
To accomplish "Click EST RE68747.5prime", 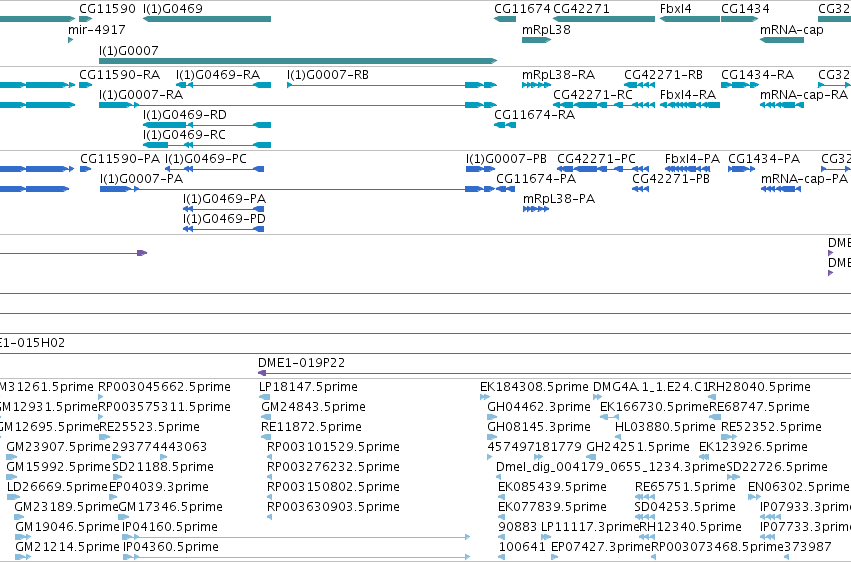I will (760, 407).
